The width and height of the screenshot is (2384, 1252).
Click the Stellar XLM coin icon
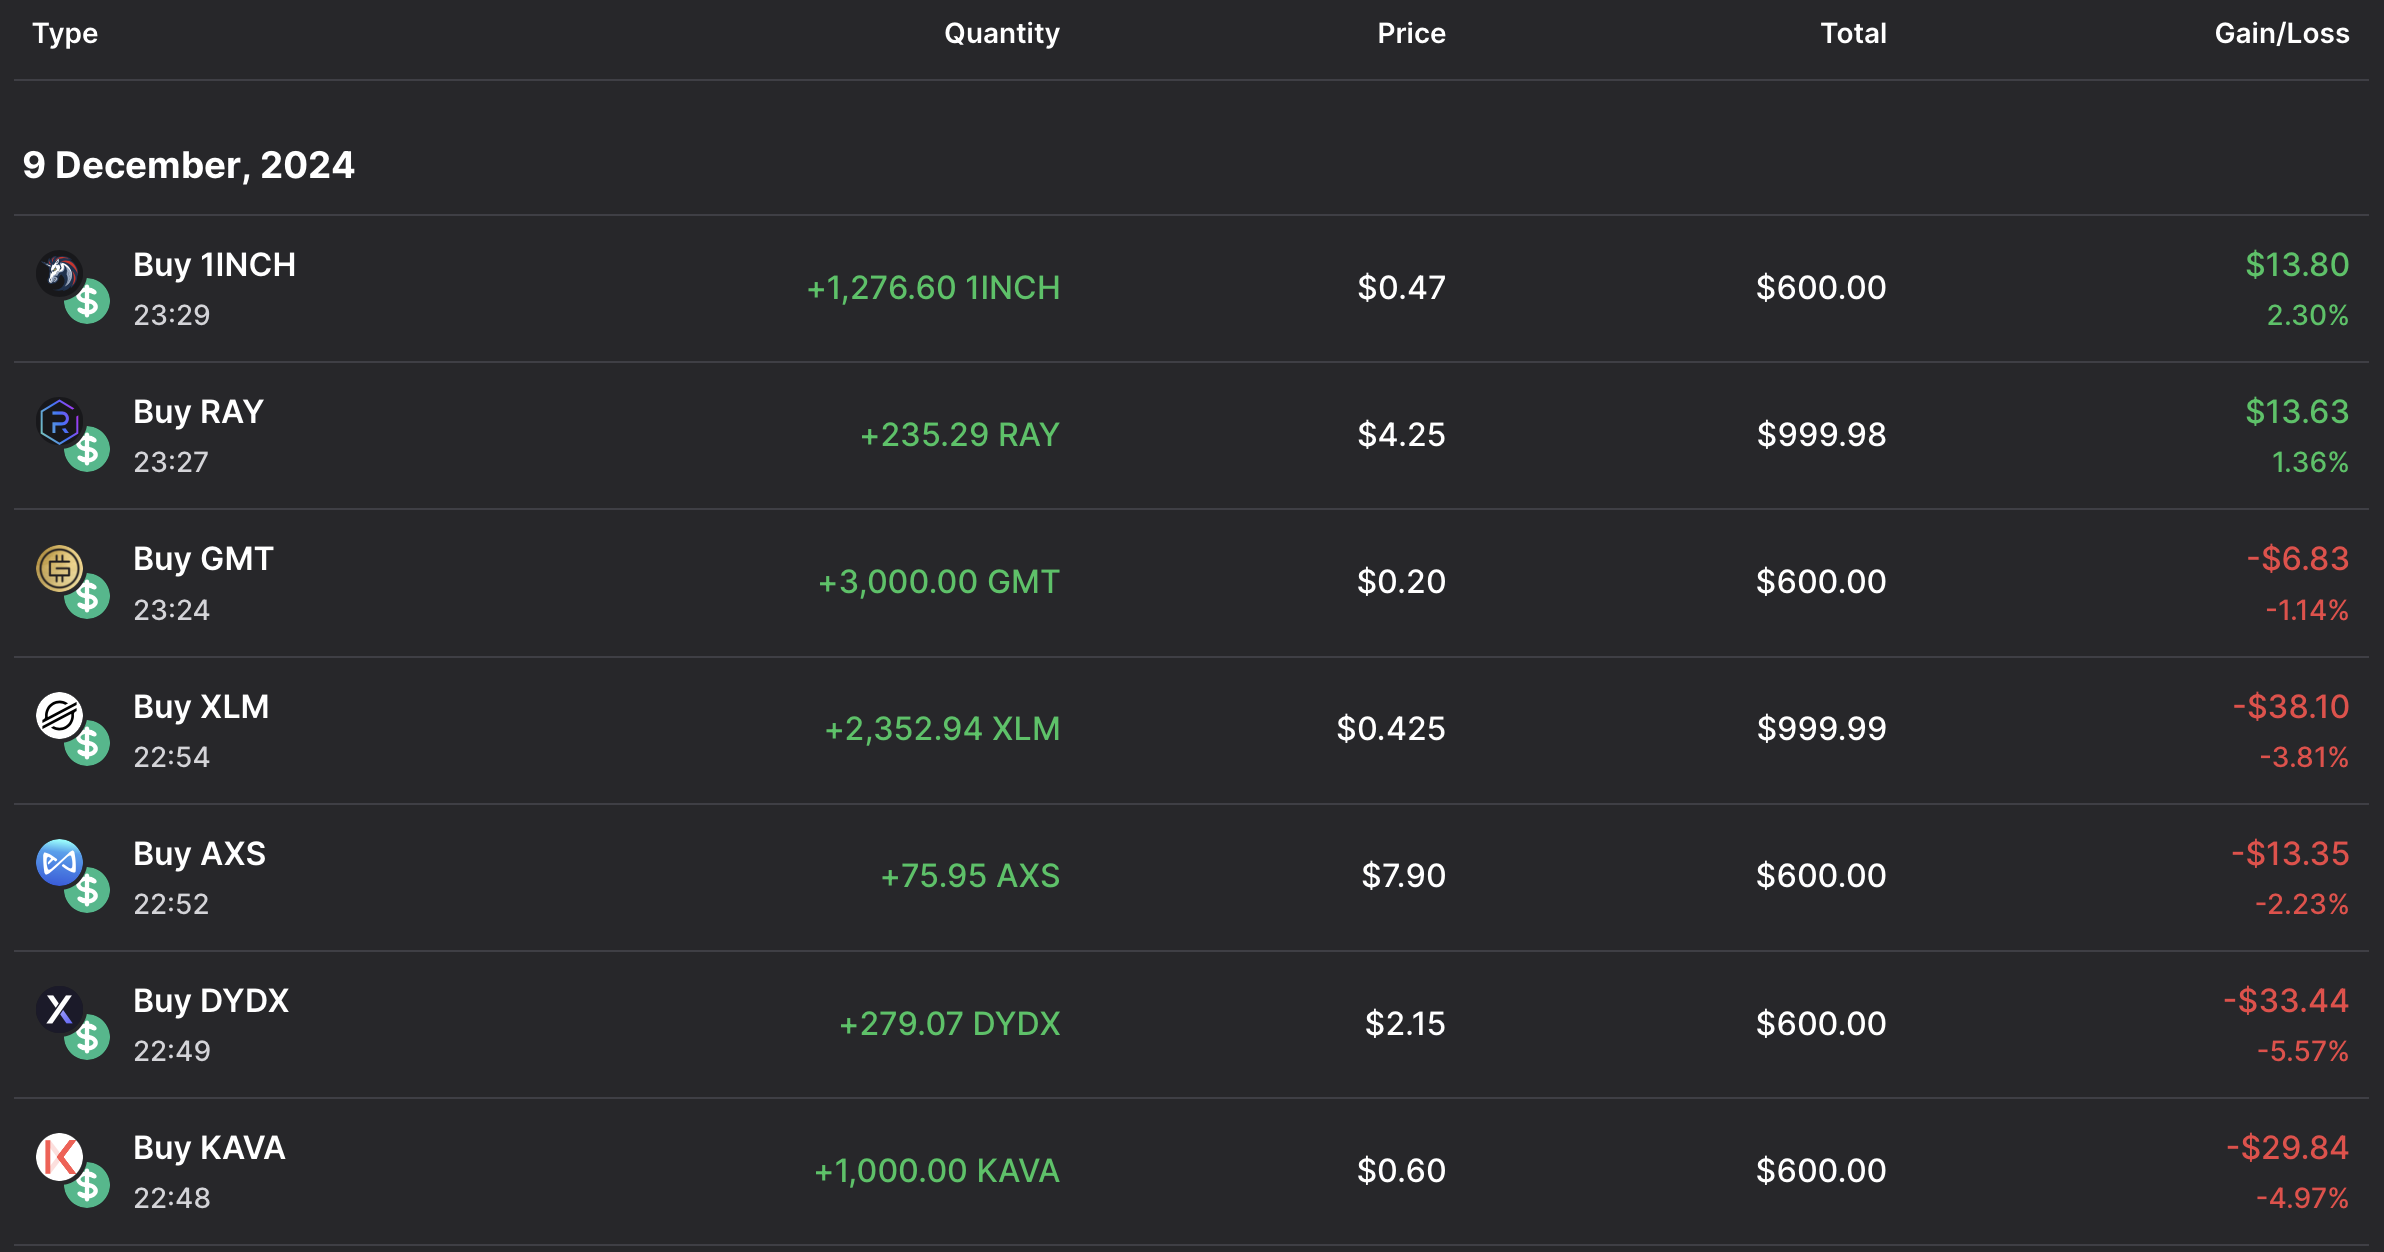click(59, 716)
